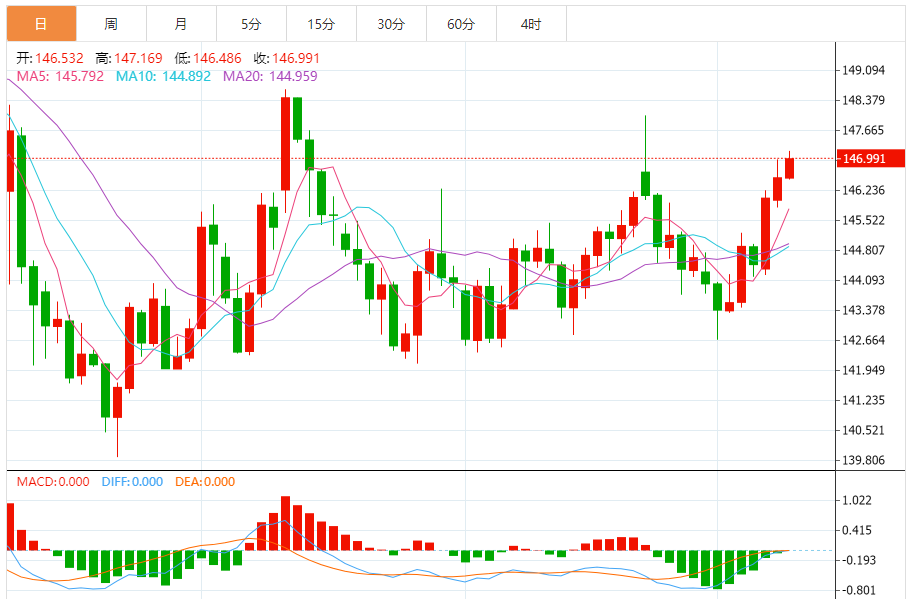Click the MA20: 144.959 indicator label
This screenshot has height=599, width=912.
click(x=270, y=76)
